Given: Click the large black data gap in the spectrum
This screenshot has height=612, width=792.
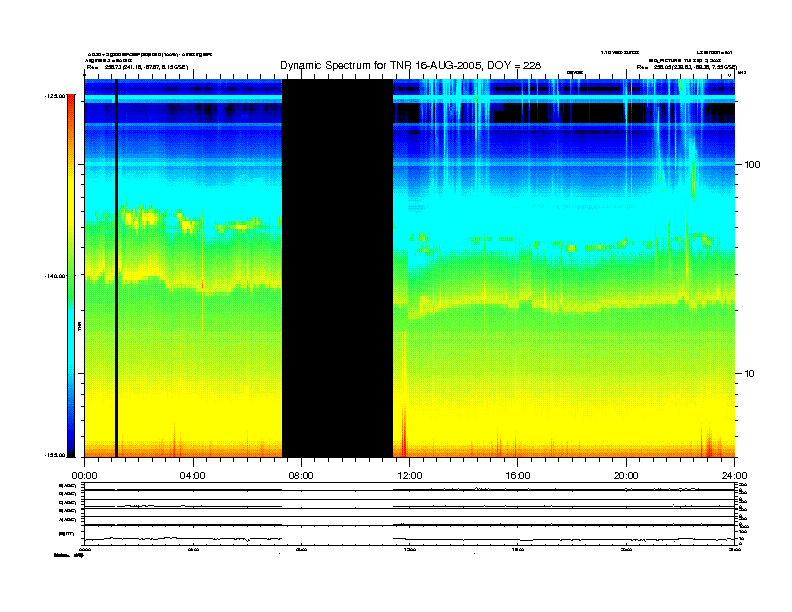Looking at the screenshot, I should [337, 268].
